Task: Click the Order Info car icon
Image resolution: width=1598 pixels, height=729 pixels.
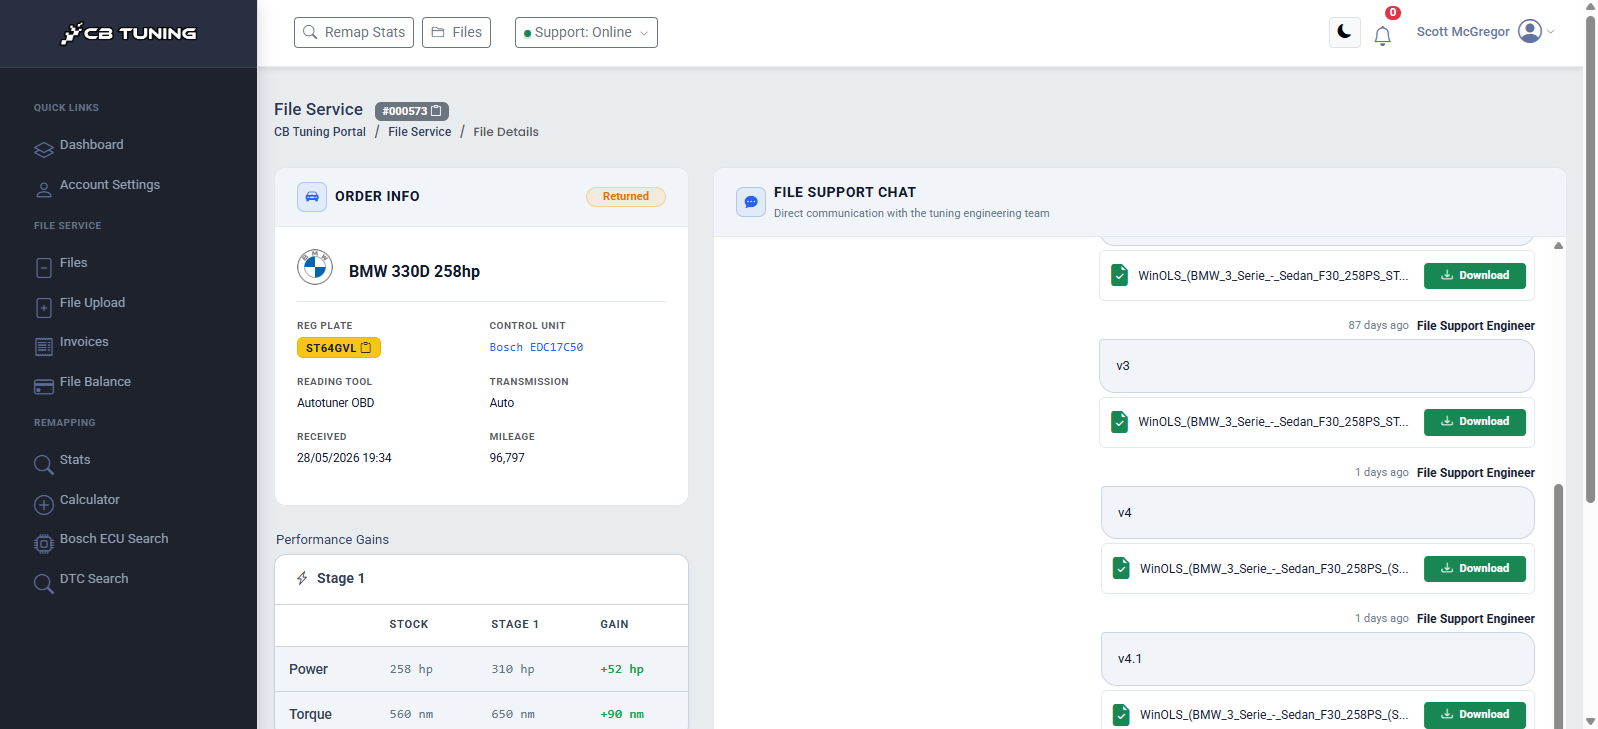Action: [x=312, y=197]
